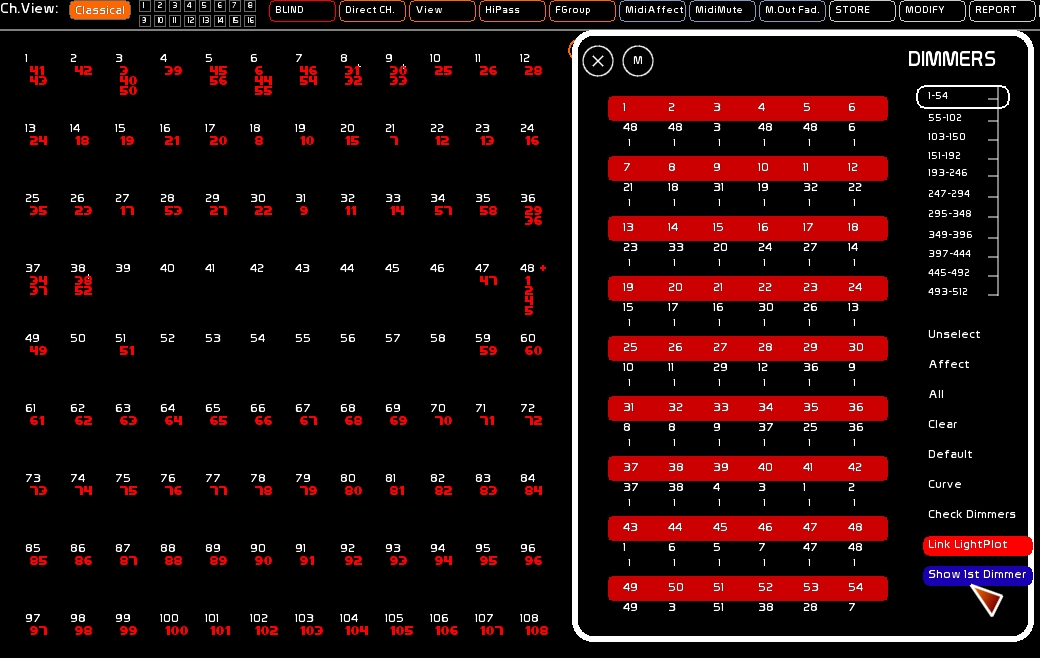Click the round M button
The image size is (1040, 658).
coord(637,61)
